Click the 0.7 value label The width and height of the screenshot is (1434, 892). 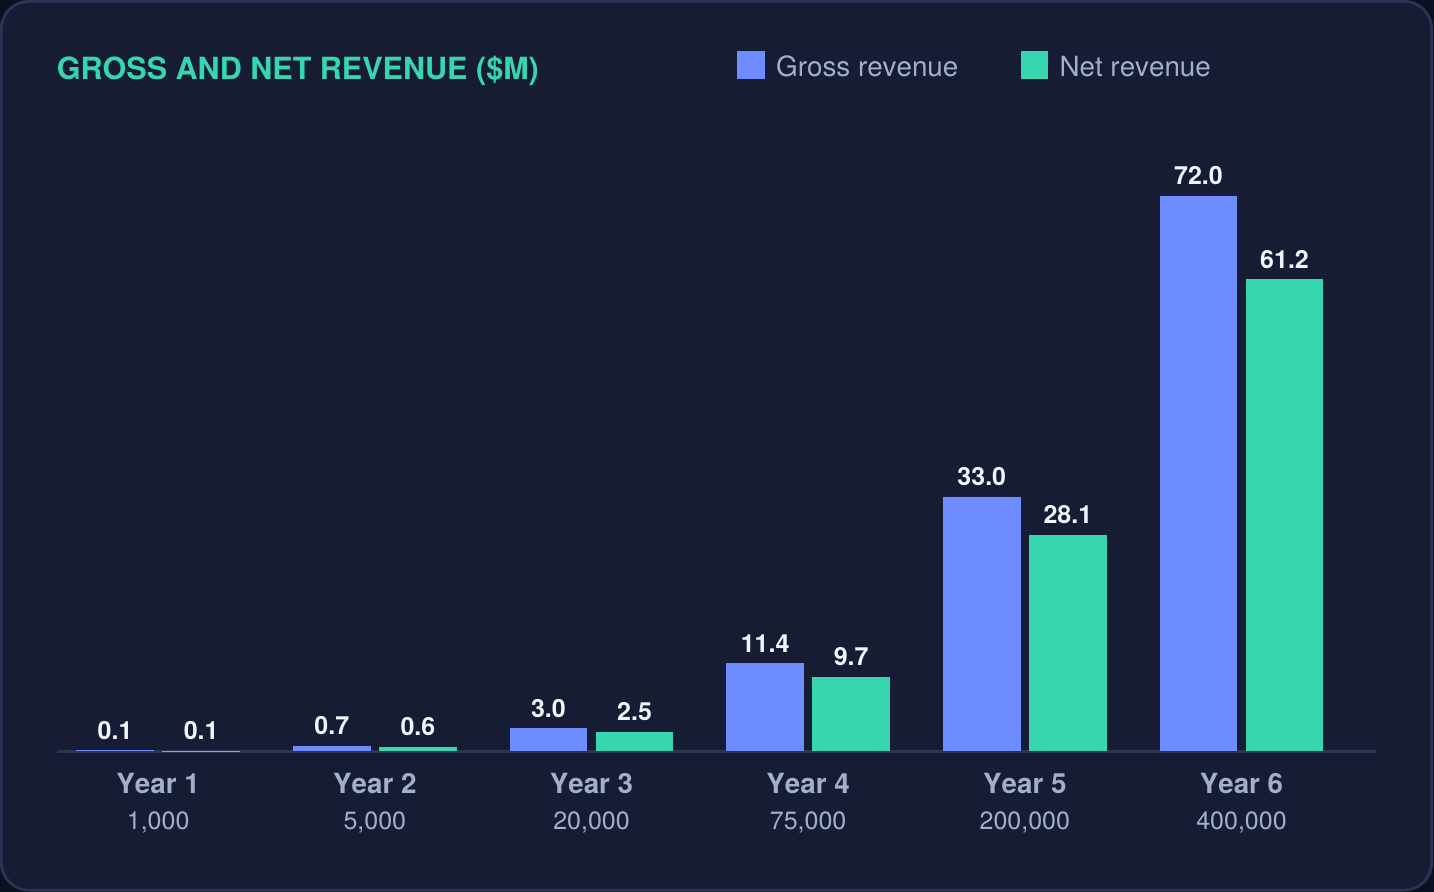(x=331, y=726)
